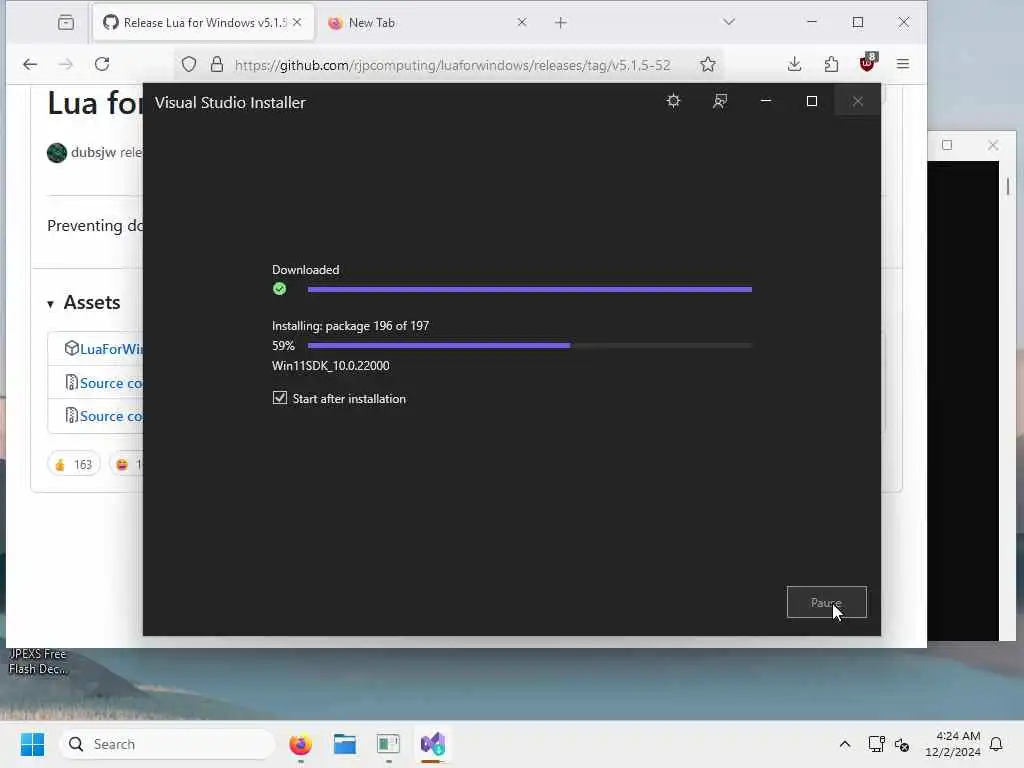Maximize the Firefox window
The image size is (1024, 768).
[858, 22]
